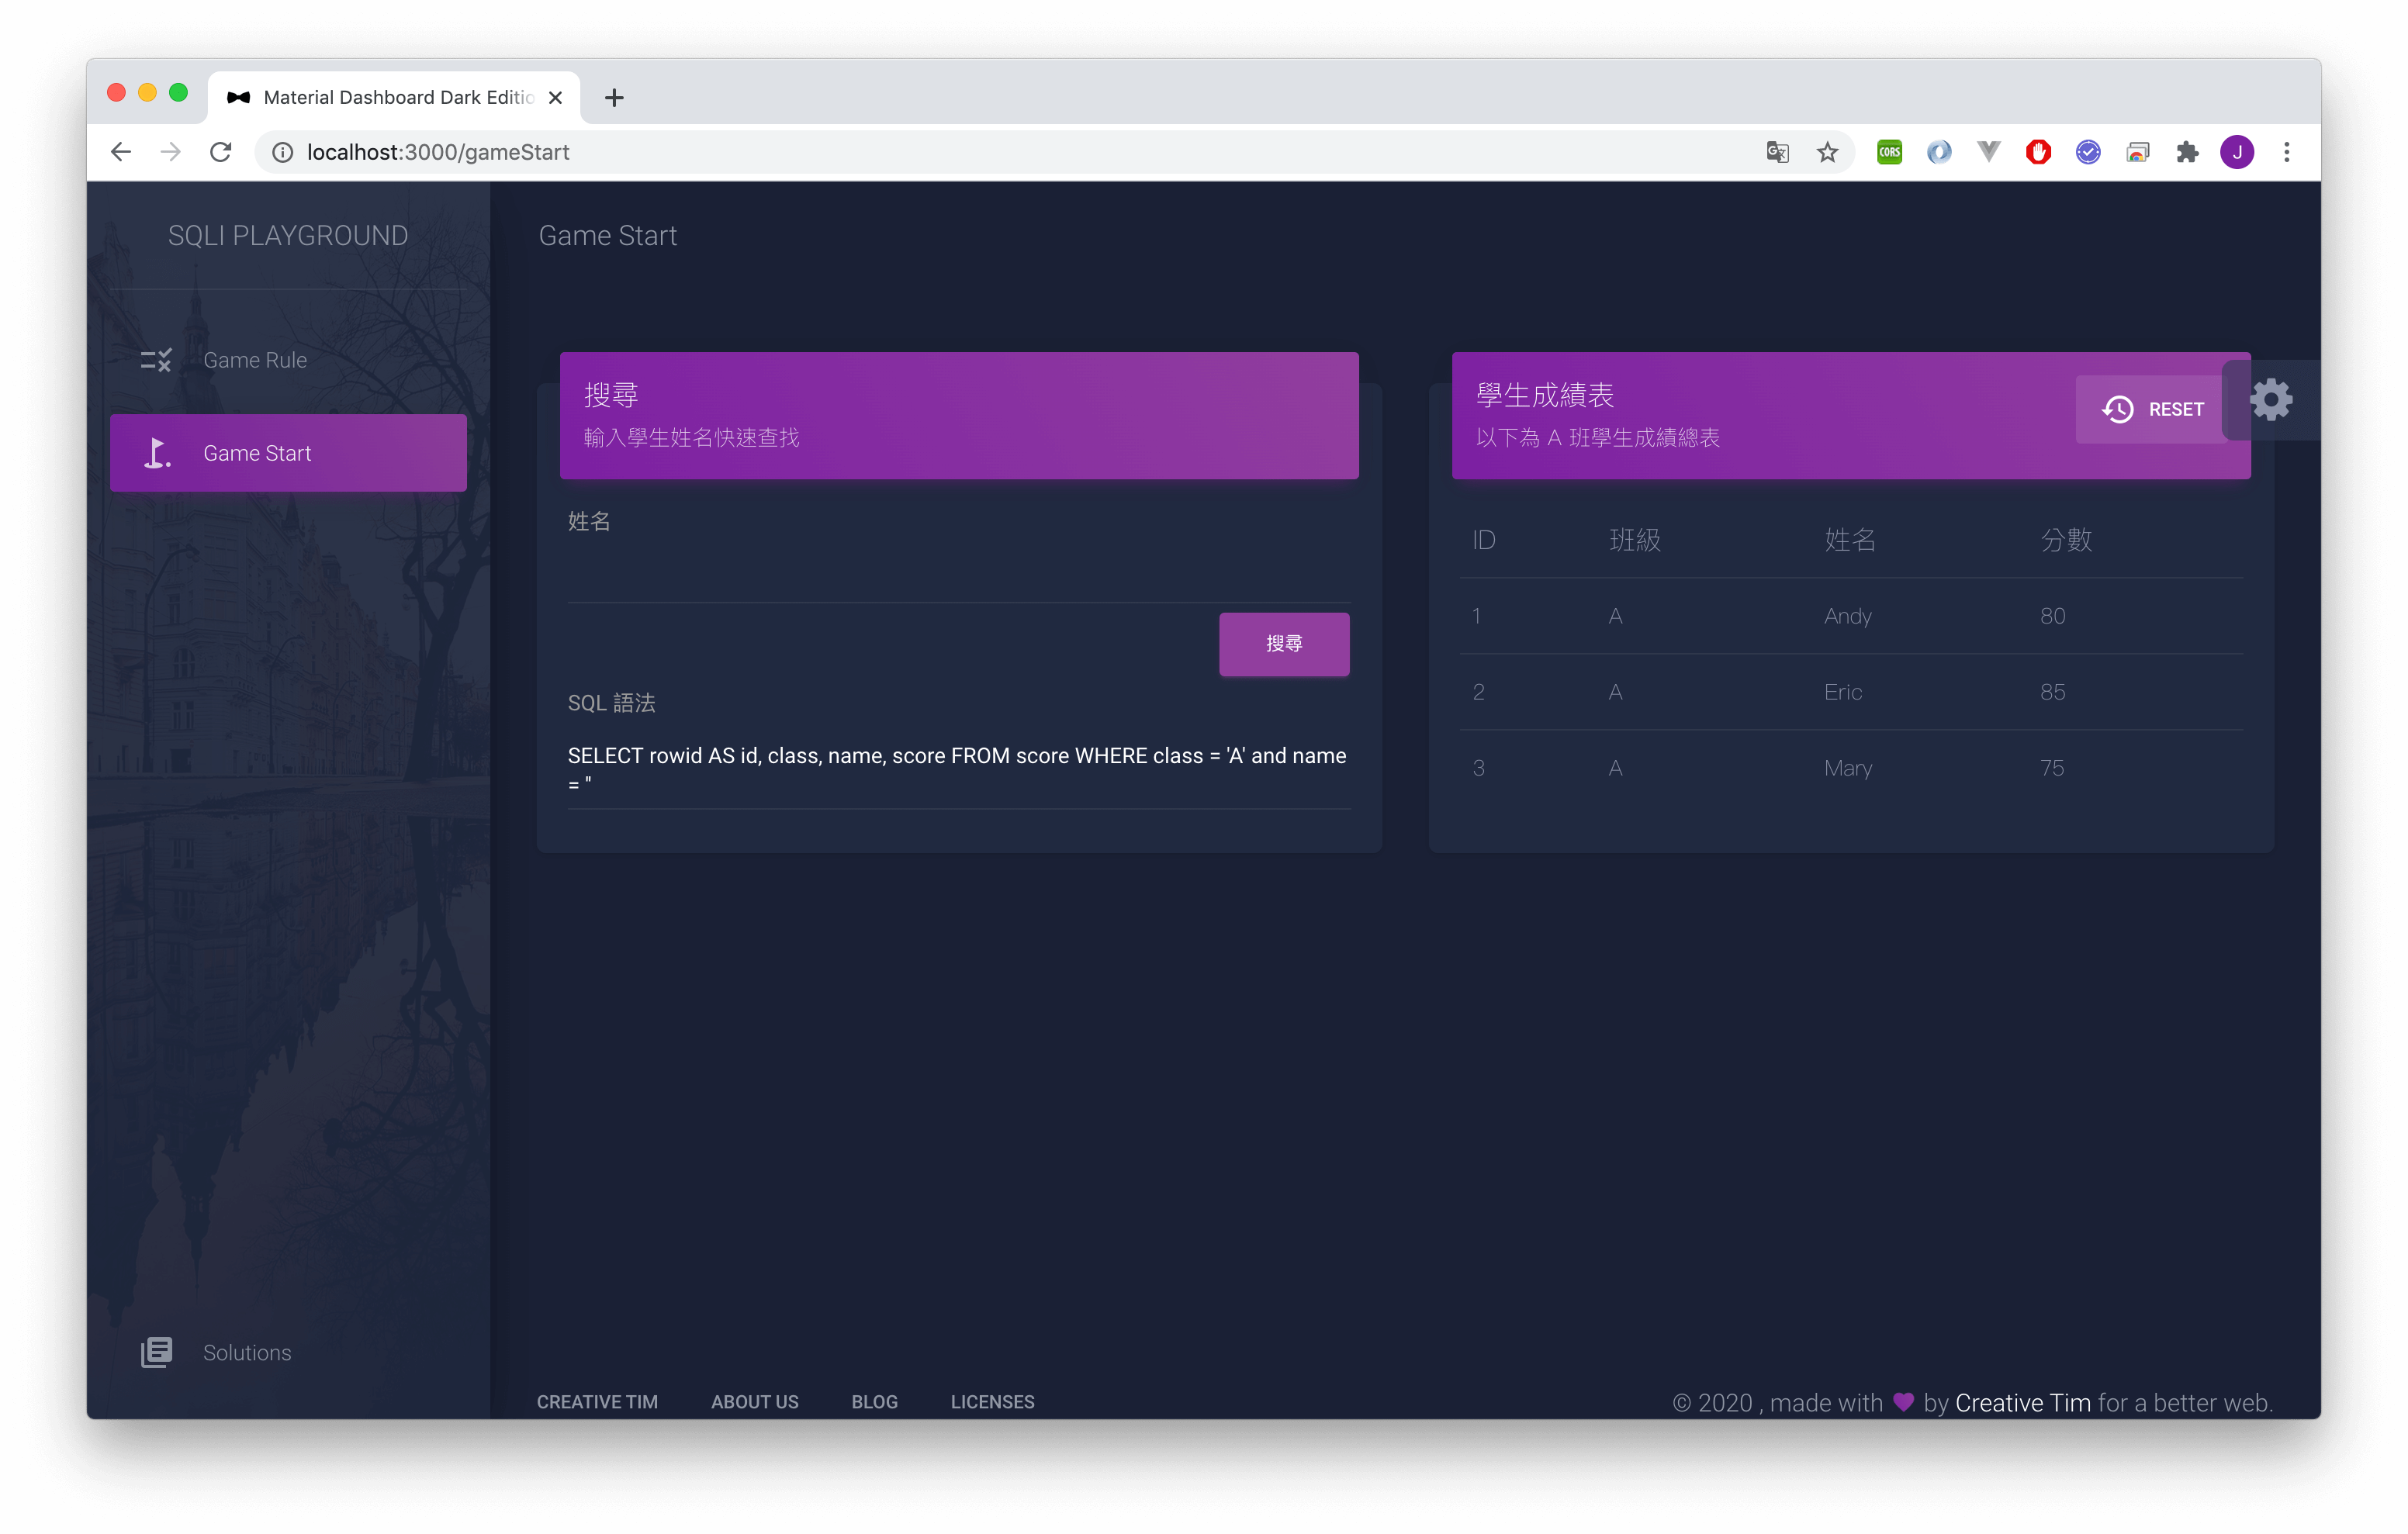Open the Extensions puzzle-piece menu
This screenshot has height=1534, width=2408.
[2187, 152]
